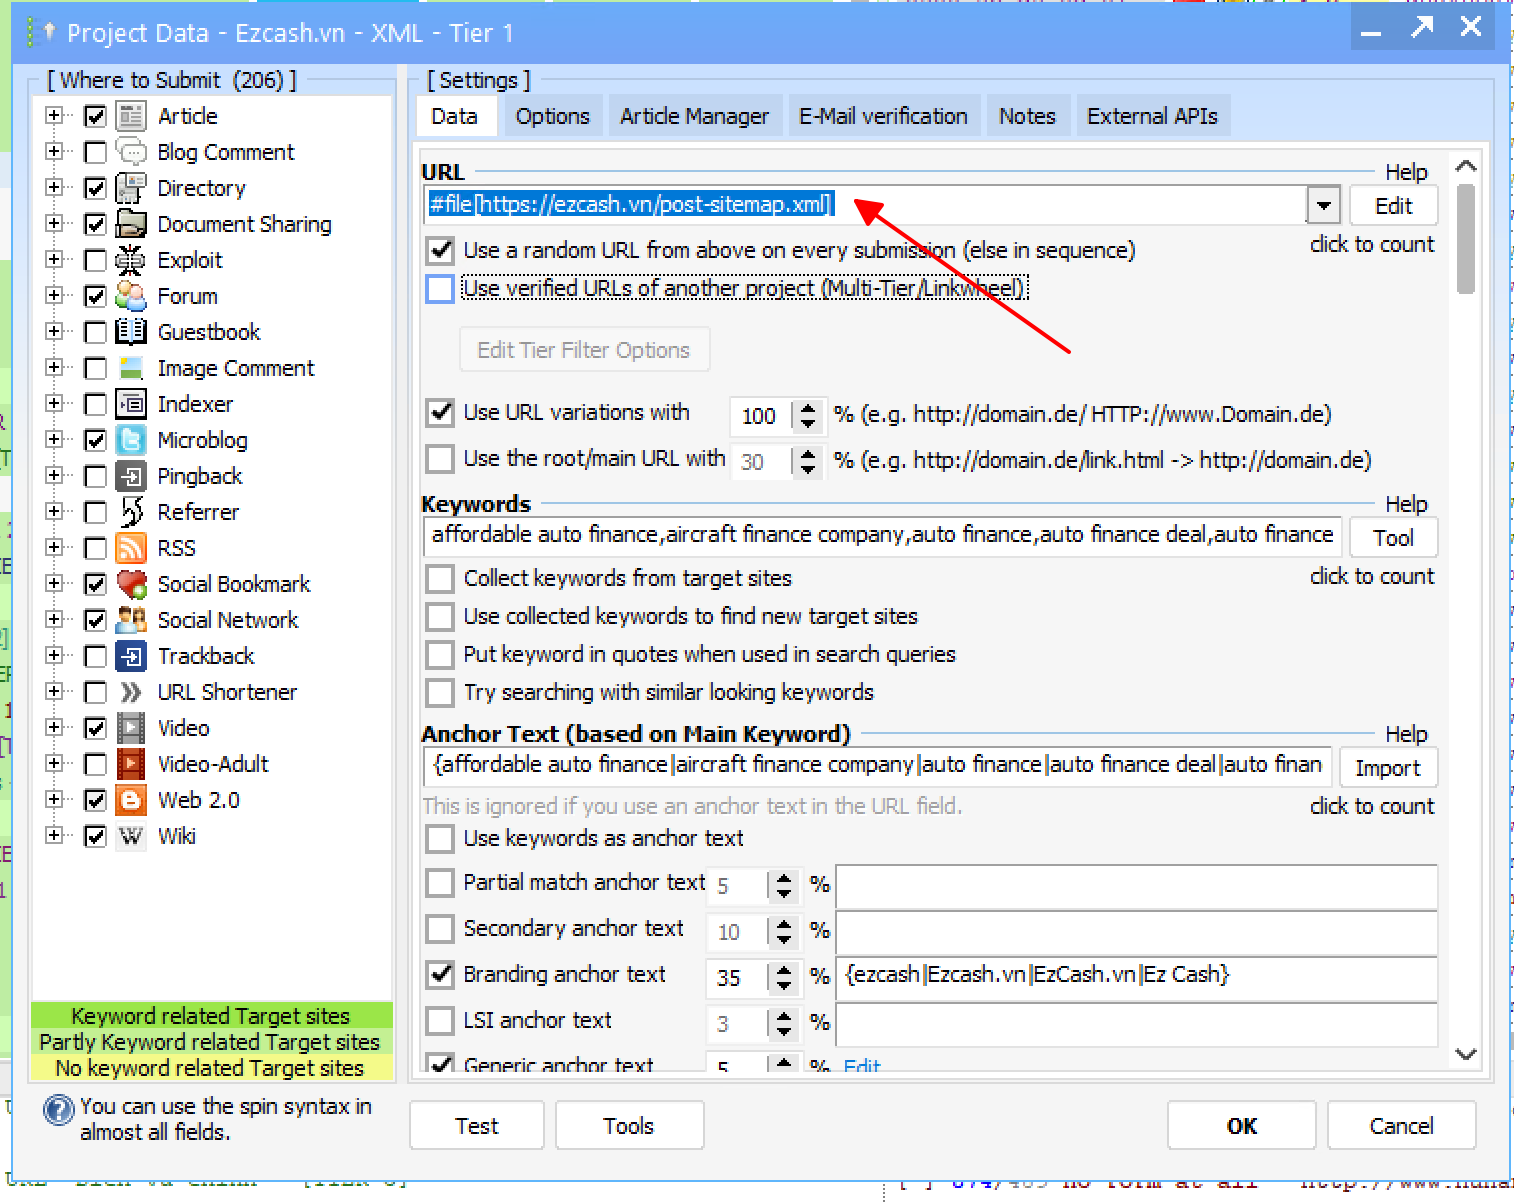Expand the Microblog tree node
The height and width of the screenshot is (1202, 1514).
54,440
